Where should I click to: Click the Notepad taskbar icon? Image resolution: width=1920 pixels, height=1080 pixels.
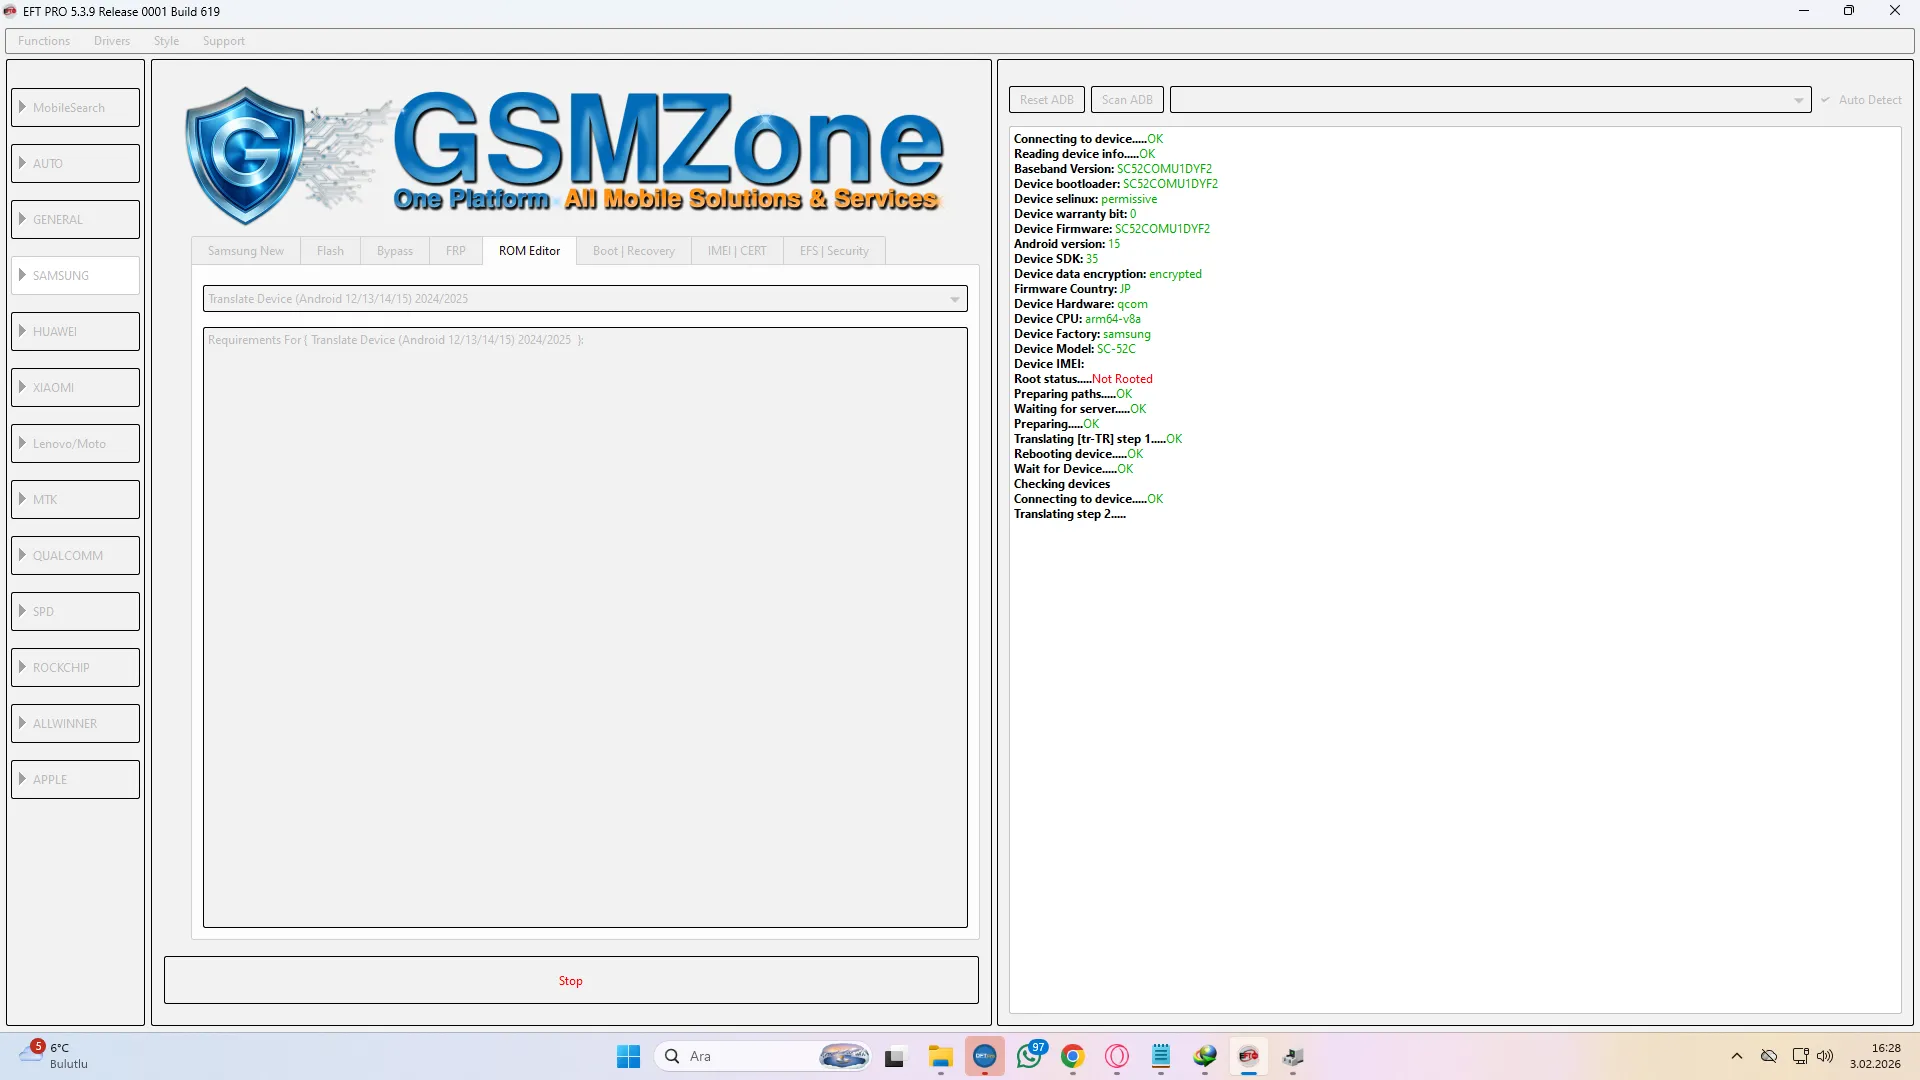[x=1161, y=1056]
